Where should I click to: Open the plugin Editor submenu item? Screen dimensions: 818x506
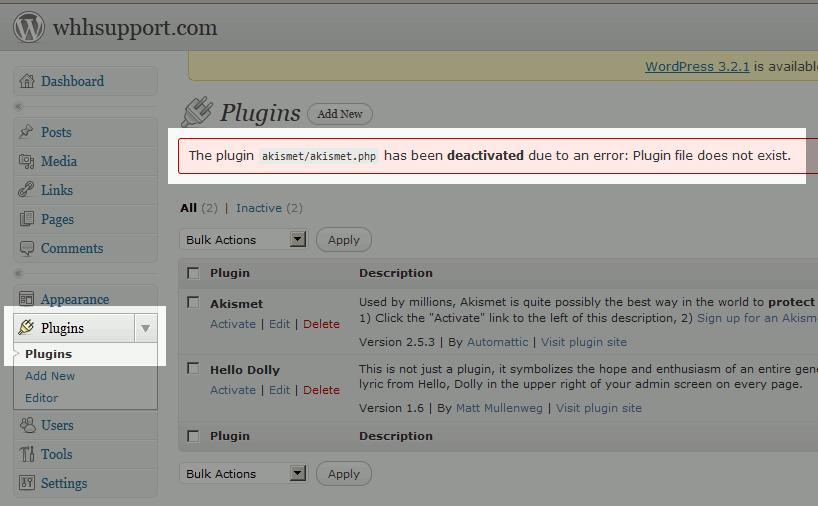[42, 398]
